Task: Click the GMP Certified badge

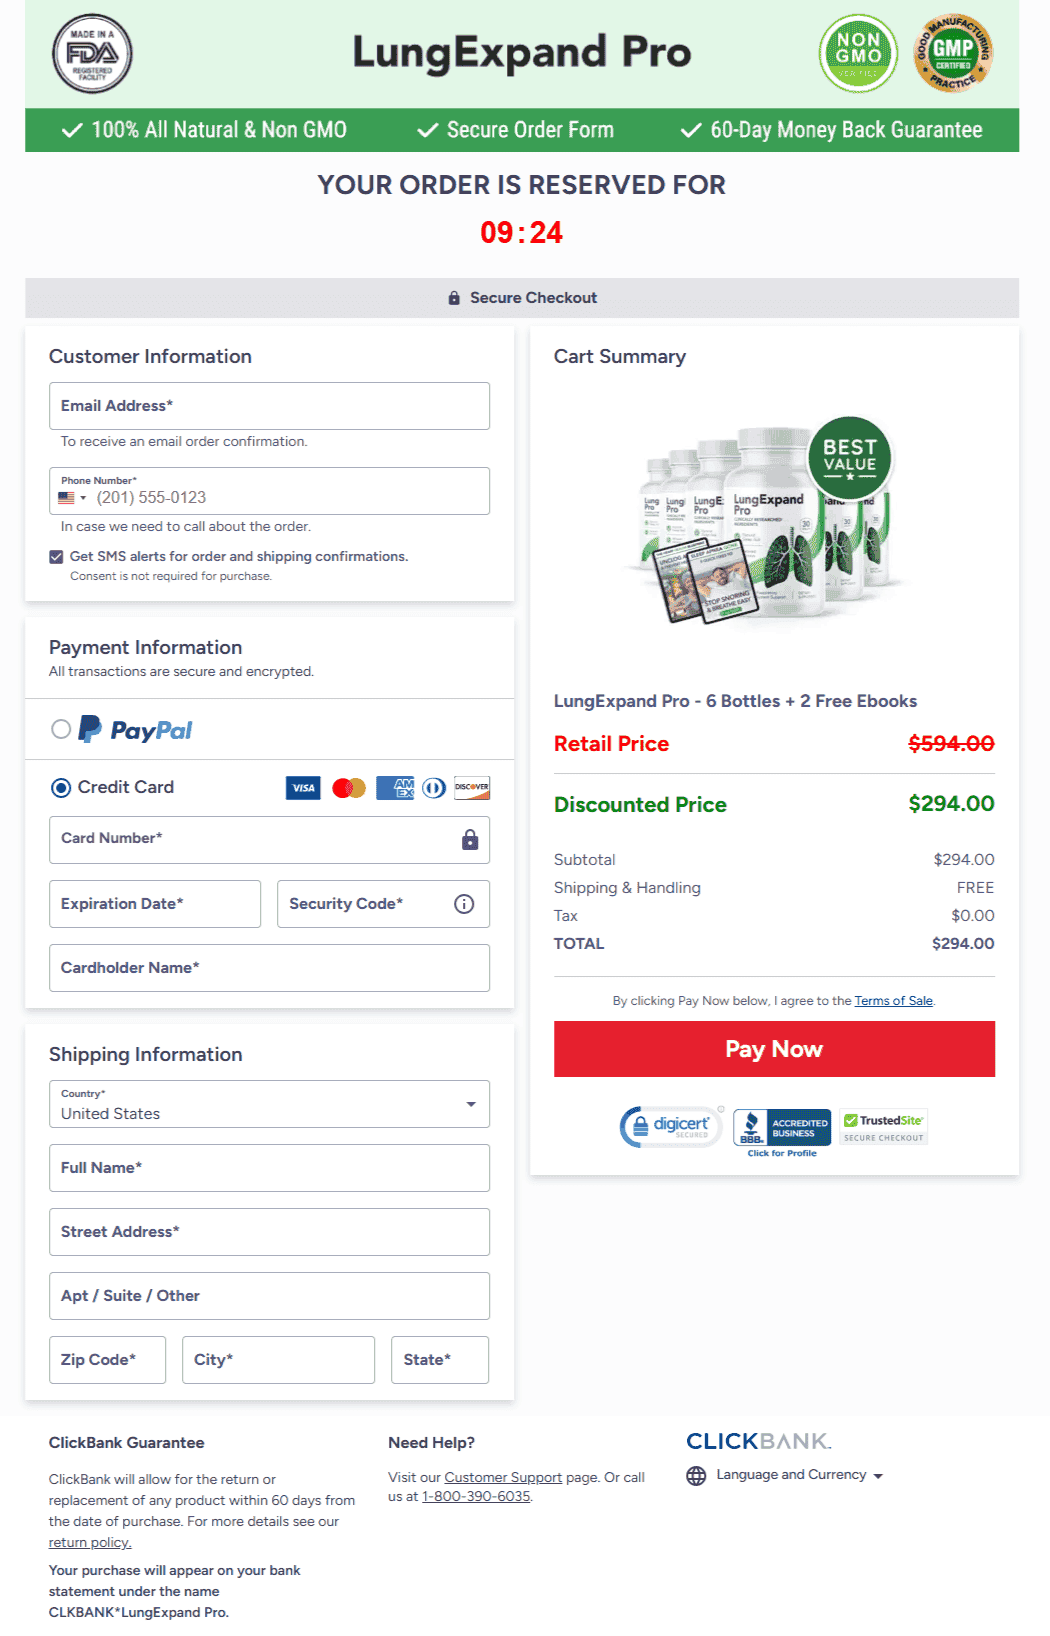Action: click(x=953, y=54)
